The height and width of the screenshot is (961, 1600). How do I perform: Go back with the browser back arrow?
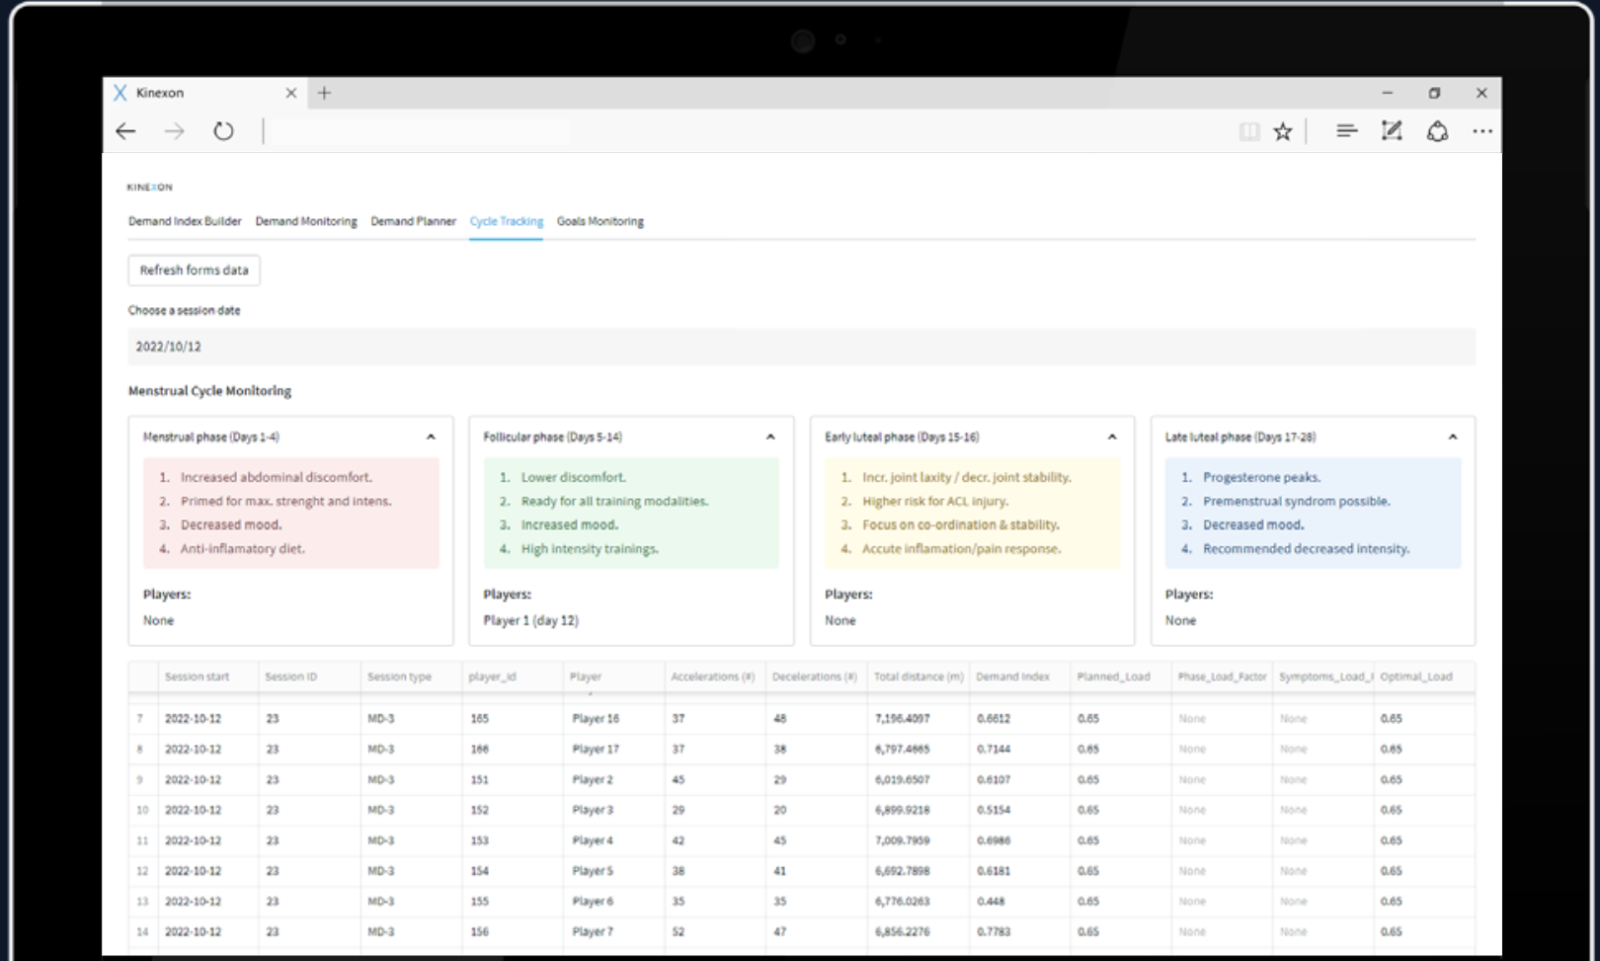pyautogui.click(x=126, y=131)
